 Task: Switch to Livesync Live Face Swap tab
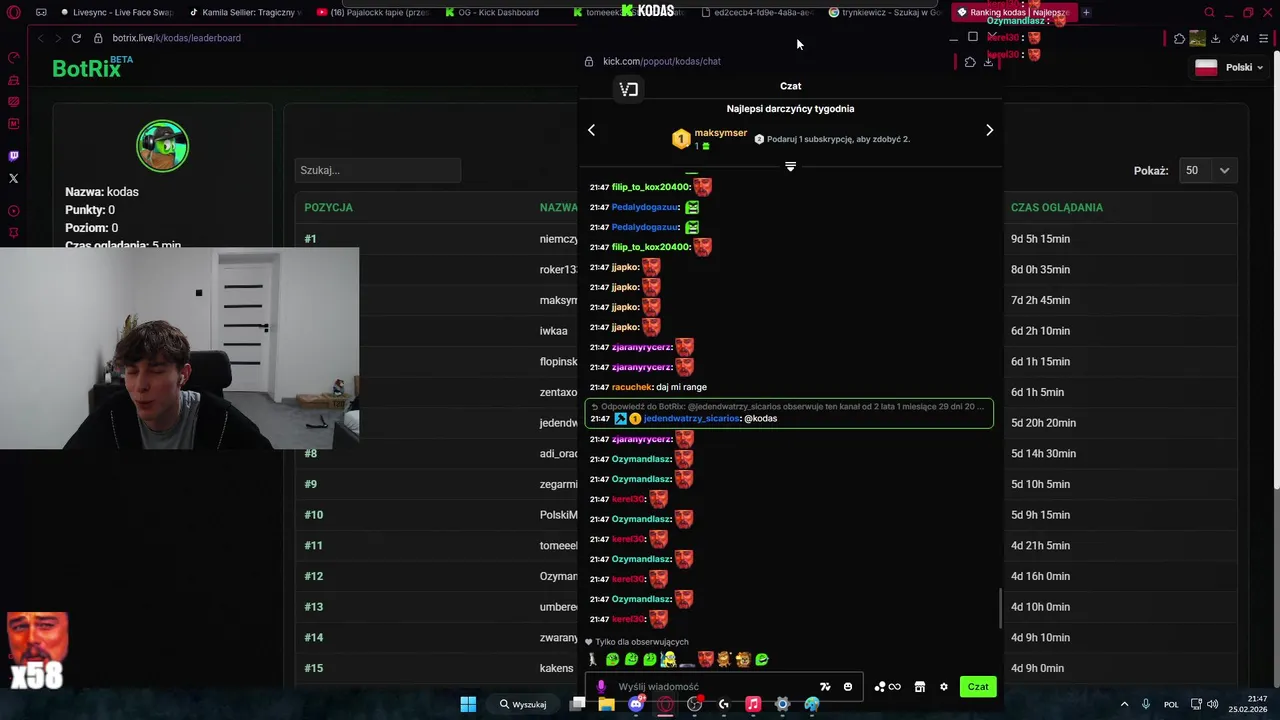116,13
